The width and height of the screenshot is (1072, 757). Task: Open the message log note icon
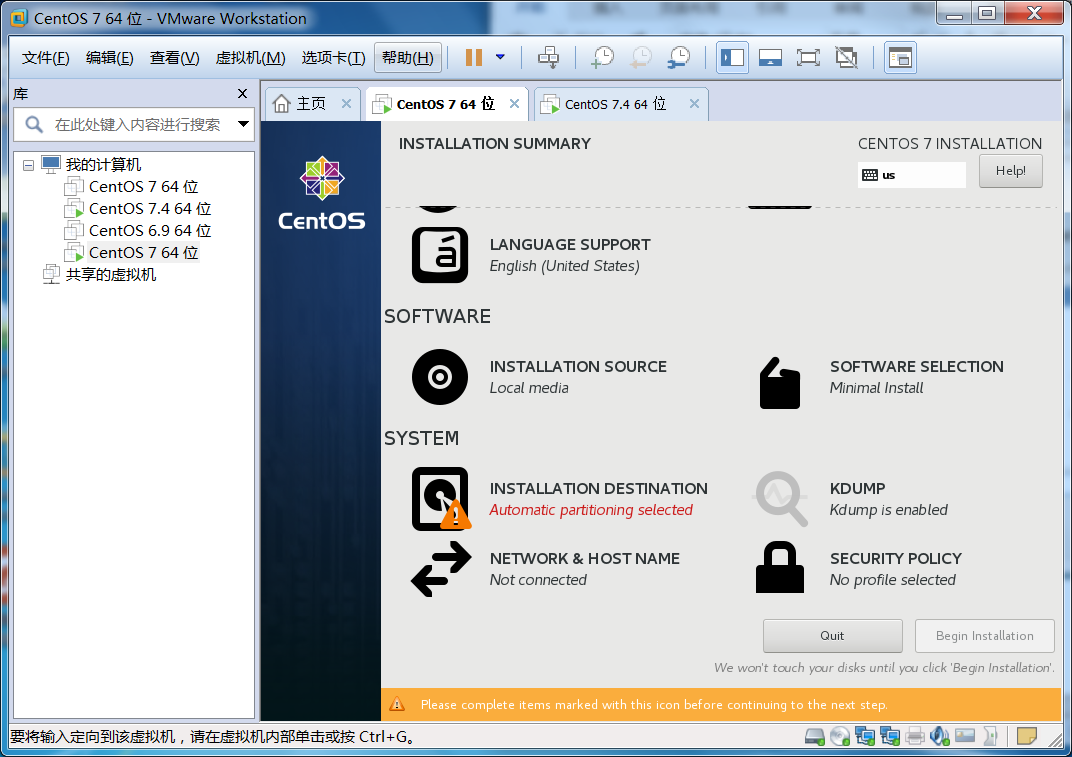click(1027, 736)
